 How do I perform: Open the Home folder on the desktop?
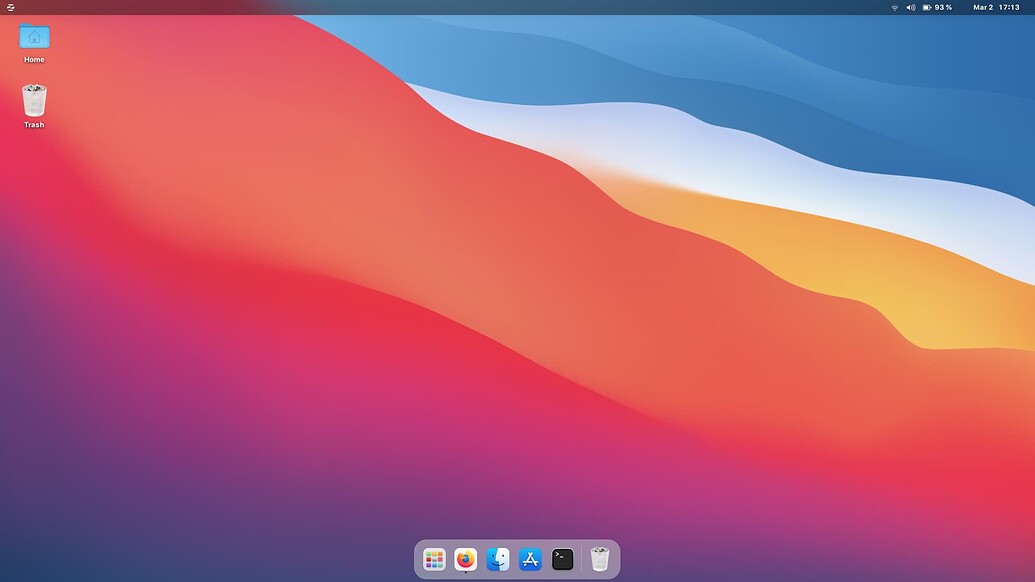(x=34, y=37)
